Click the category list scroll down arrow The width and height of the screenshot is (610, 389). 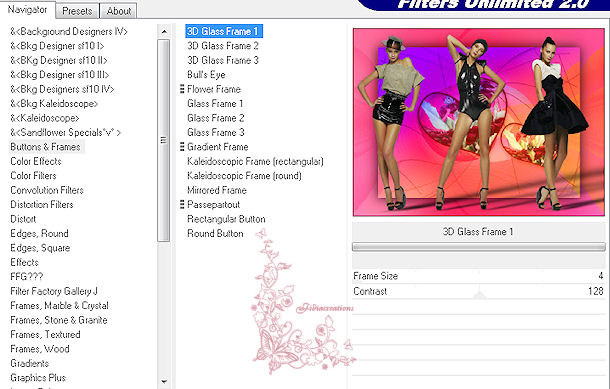click(164, 382)
